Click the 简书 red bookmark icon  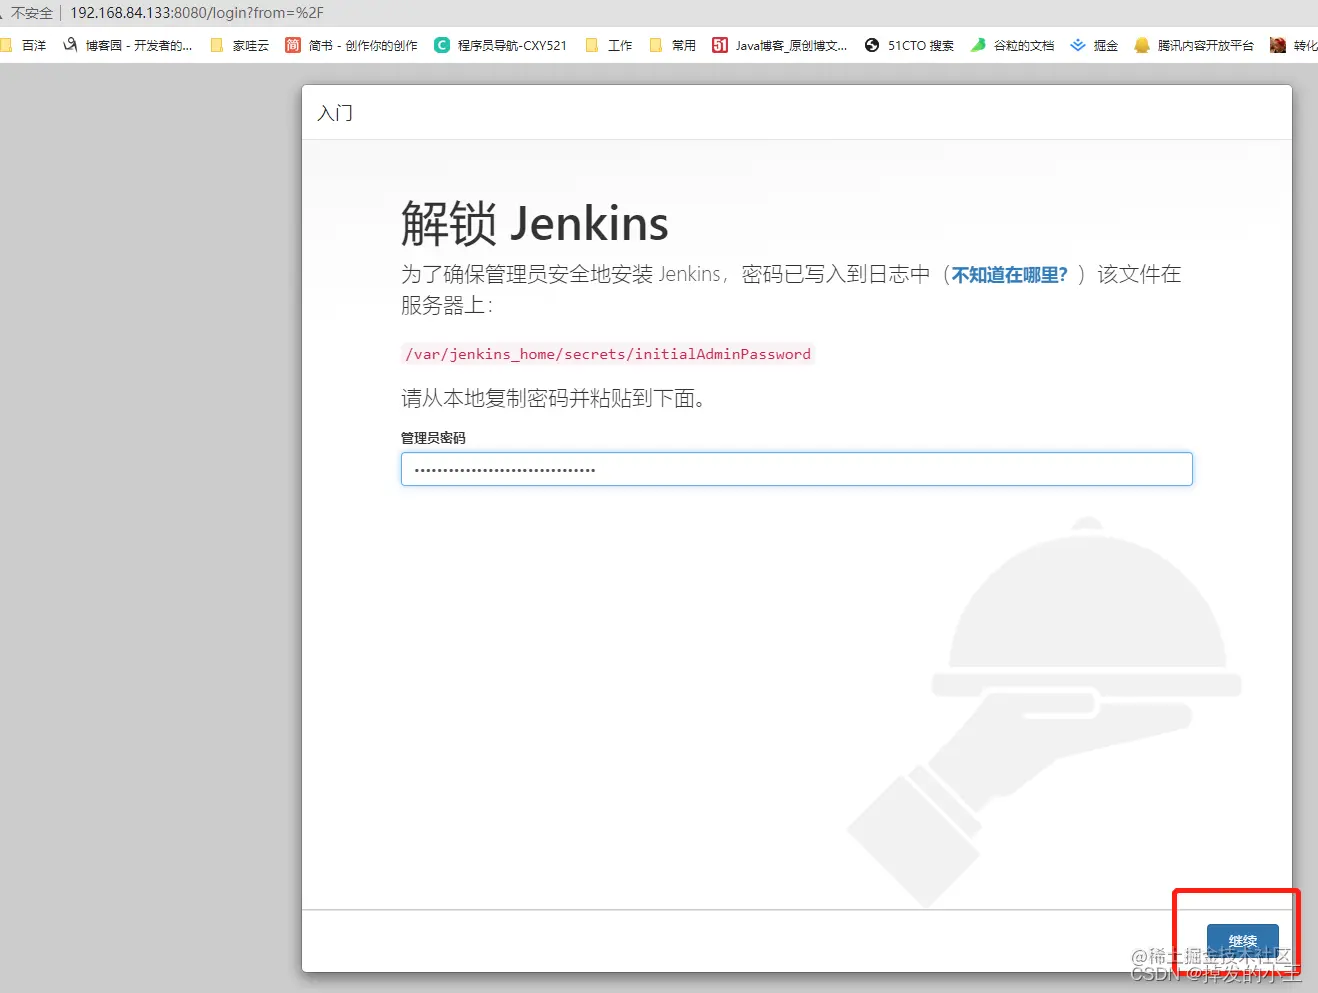click(293, 45)
